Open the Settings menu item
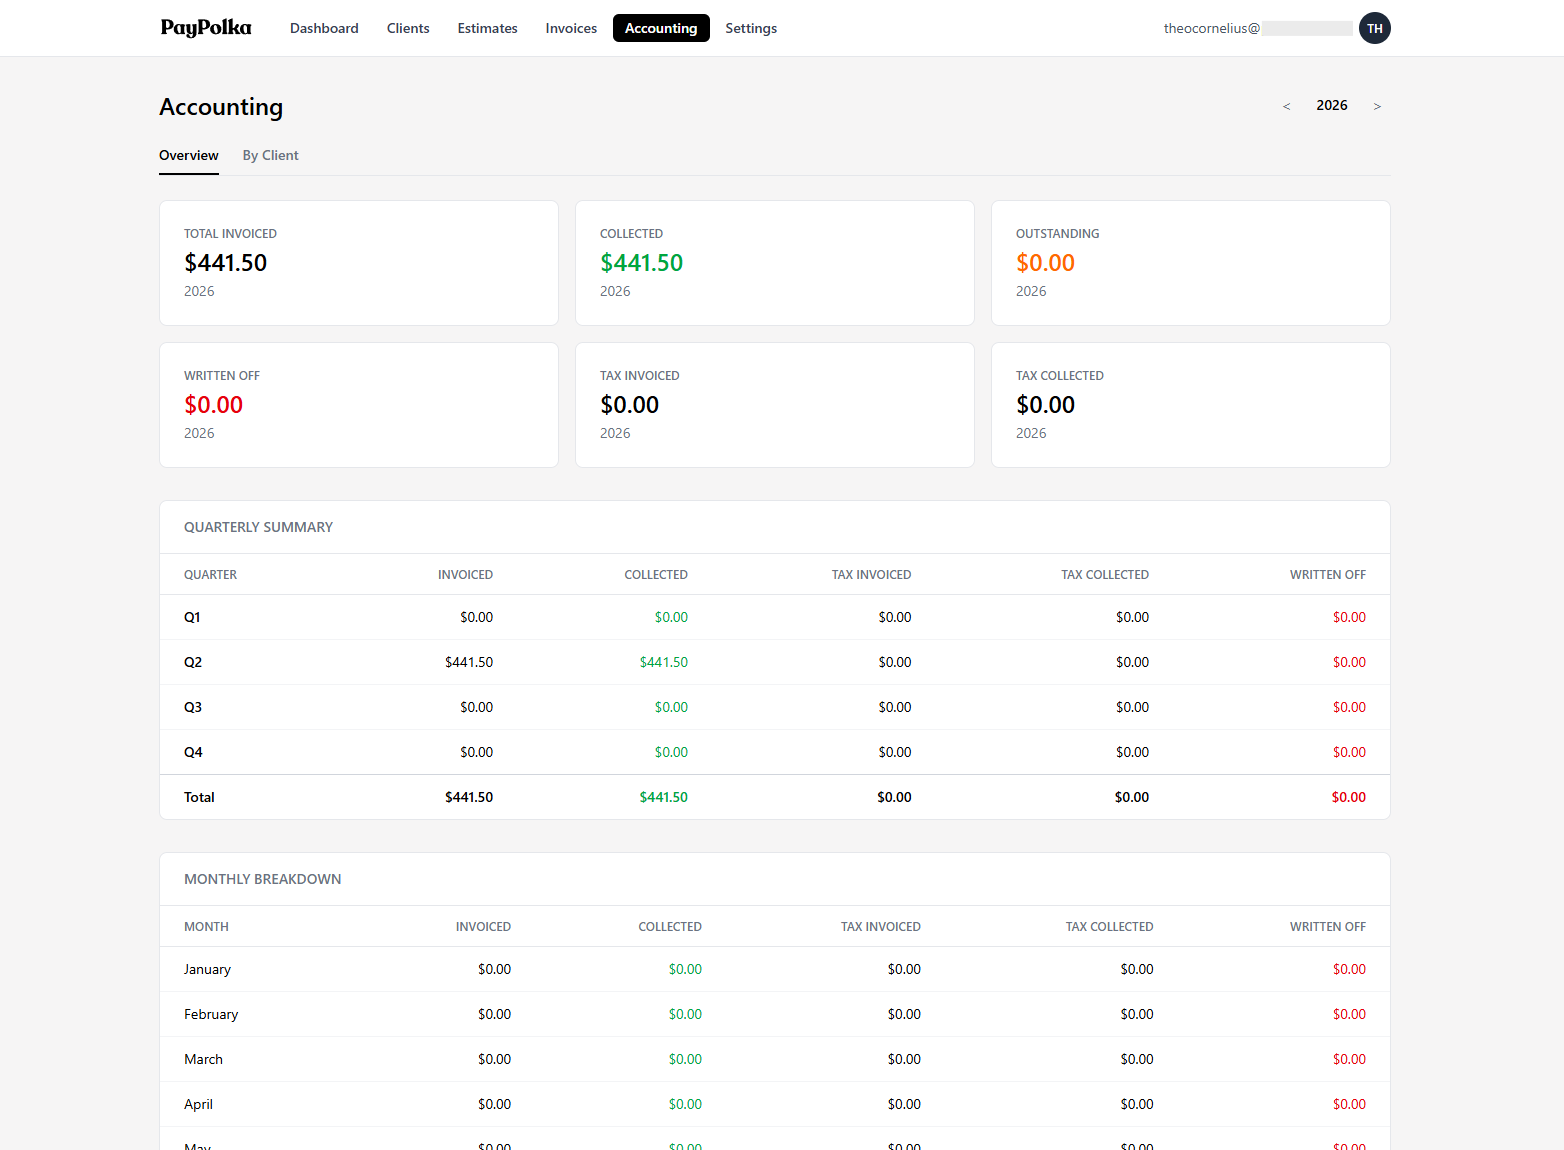This screenshot has width=1564, height=1150. click(751, 28)
